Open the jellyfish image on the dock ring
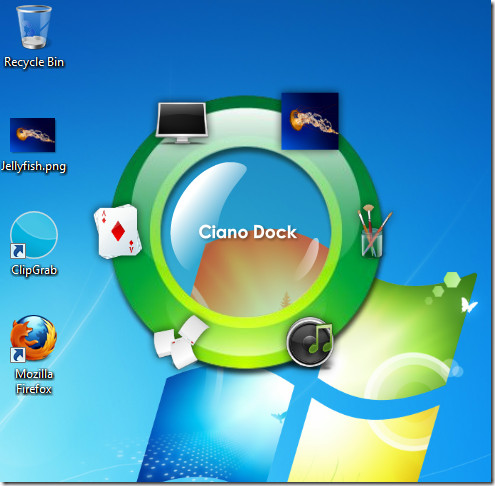Image resolution: width=495 pixels, height=486 pixels. point(310,121)
